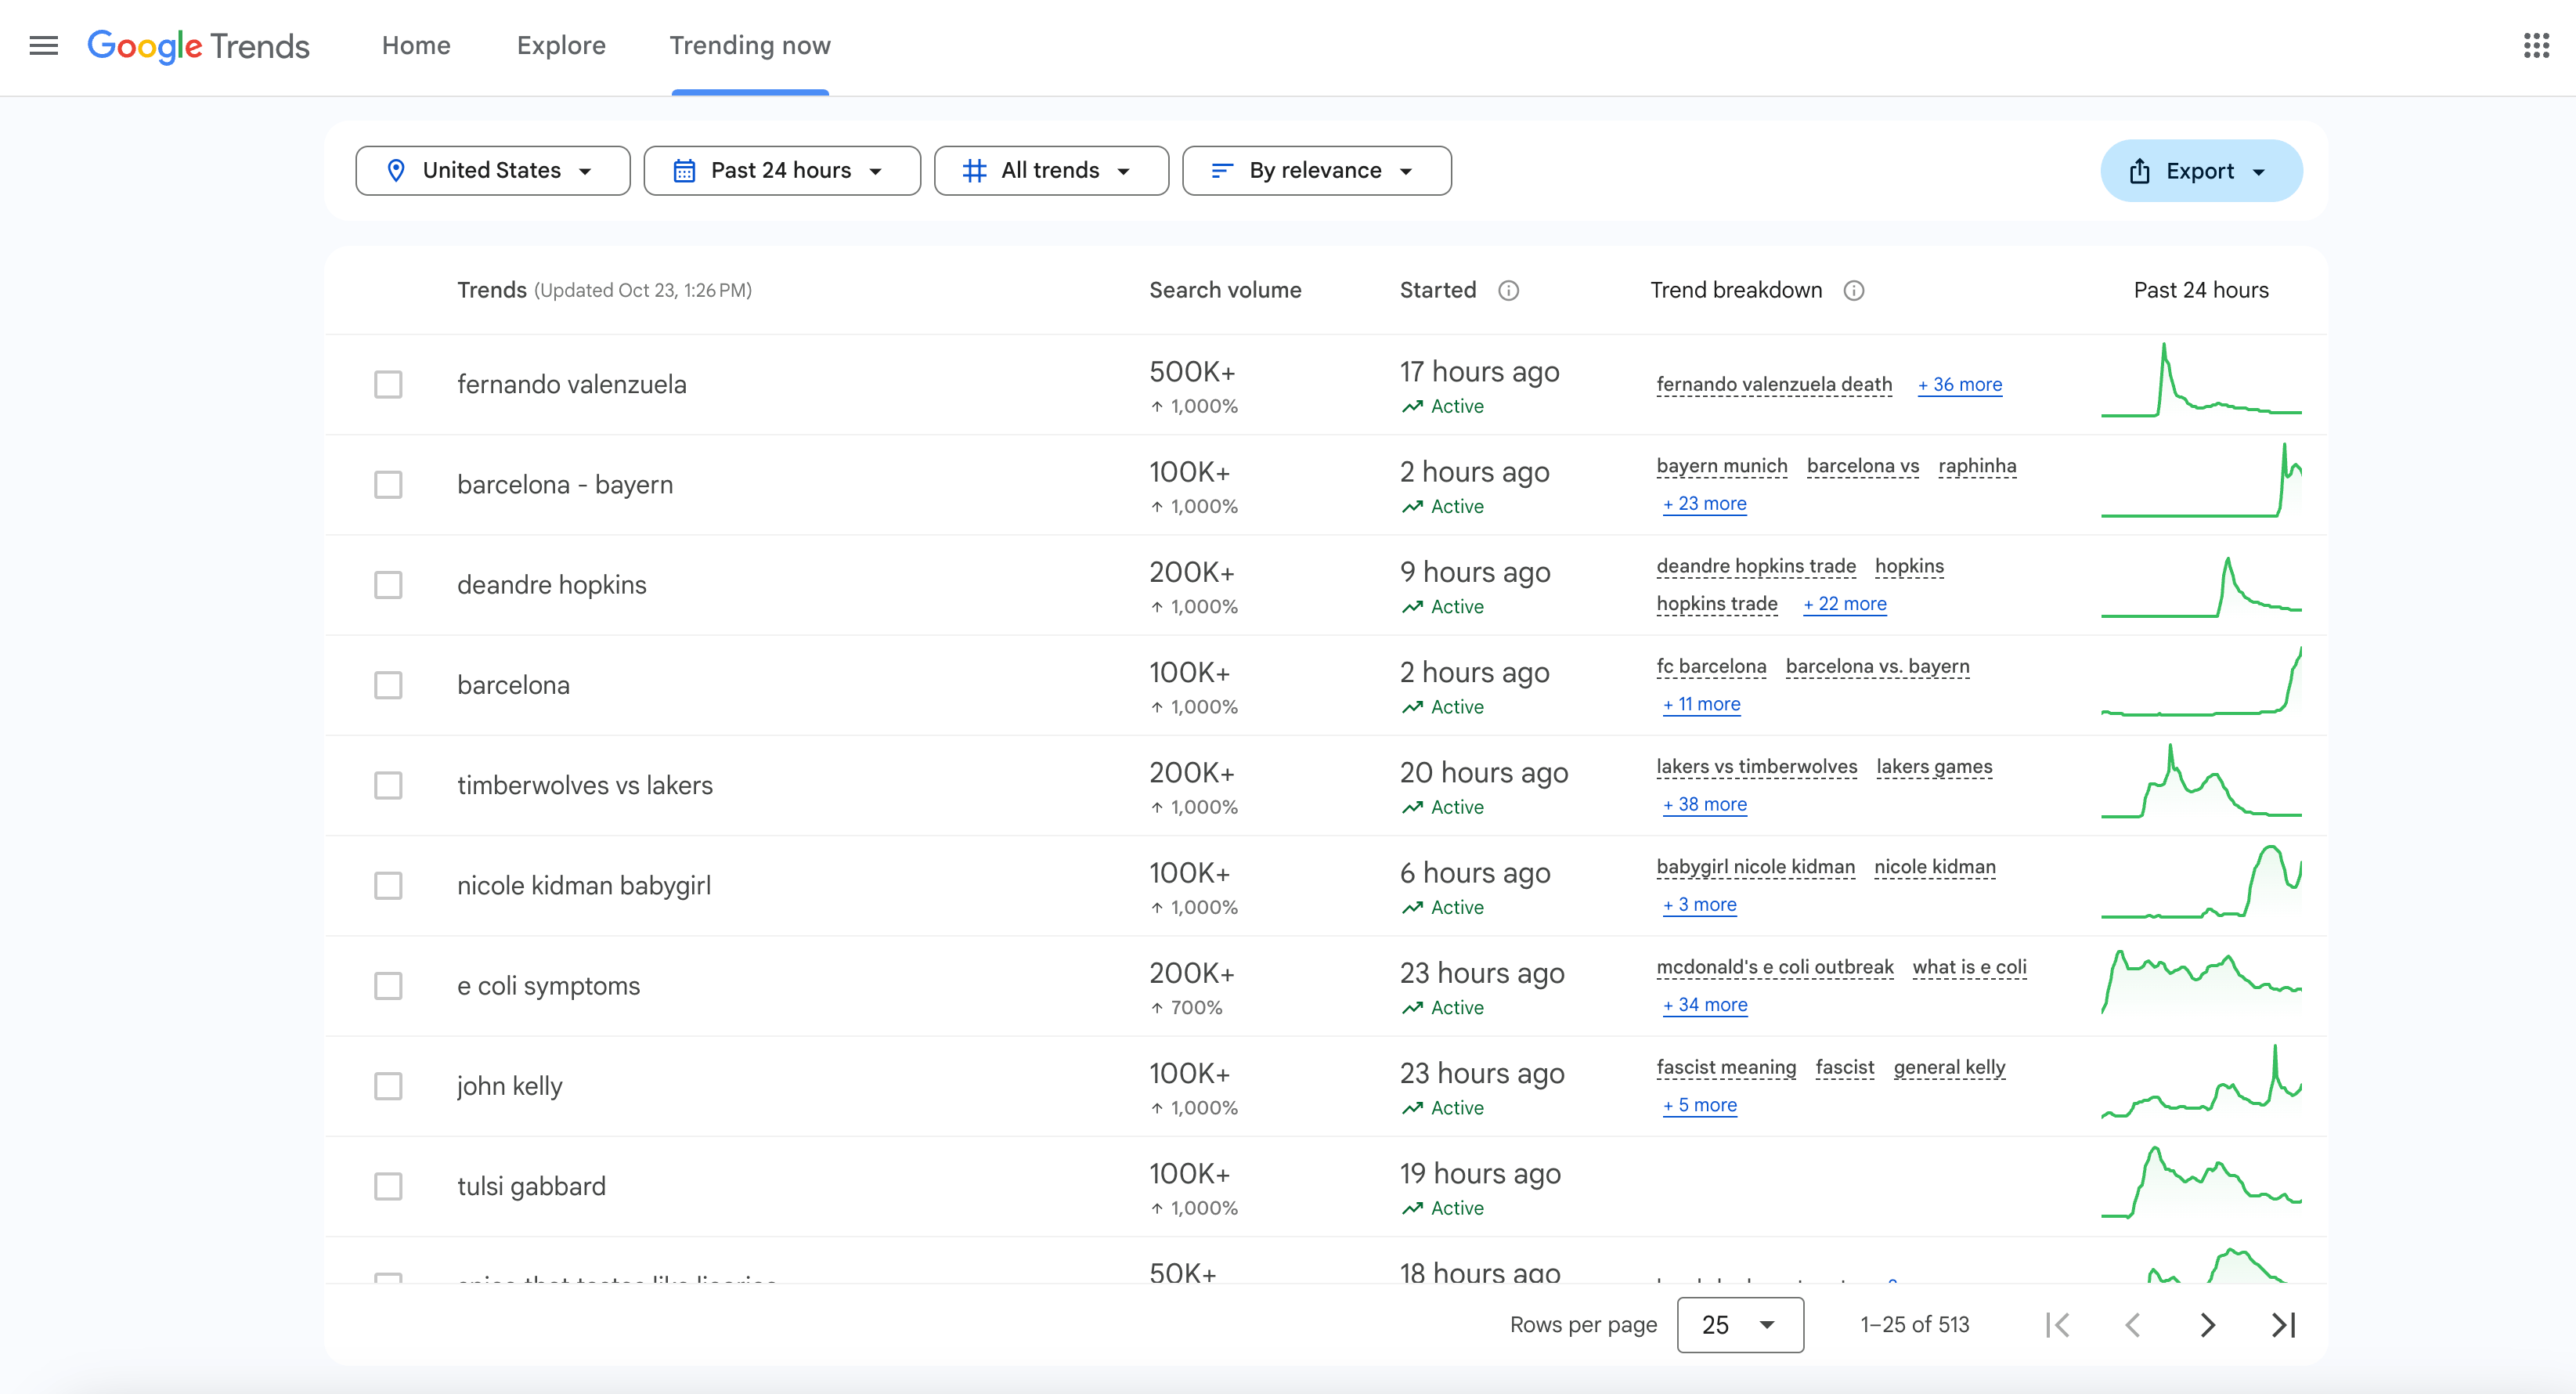The width and height of the screenshot is (2576, 1394).
Task: Open the deandre hopkins trend title
Action: (x=552, y=585)
